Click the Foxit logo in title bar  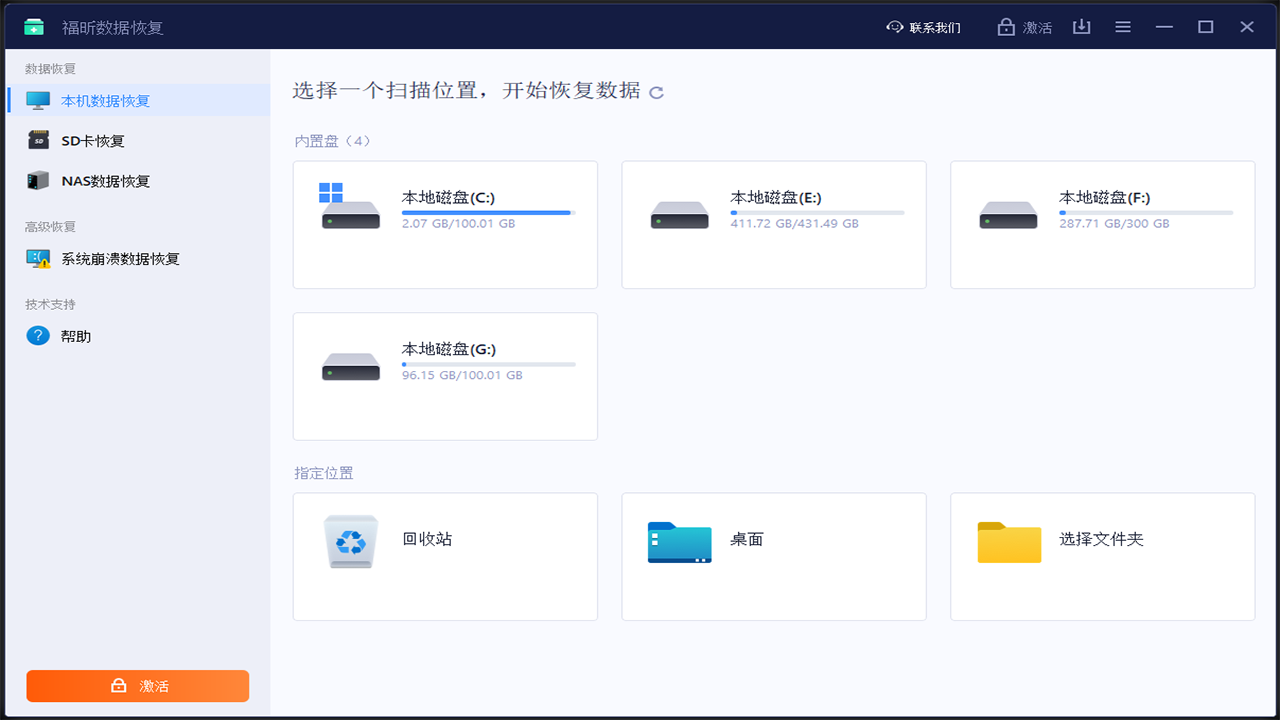pyautogui.click(x=33, y=26)
